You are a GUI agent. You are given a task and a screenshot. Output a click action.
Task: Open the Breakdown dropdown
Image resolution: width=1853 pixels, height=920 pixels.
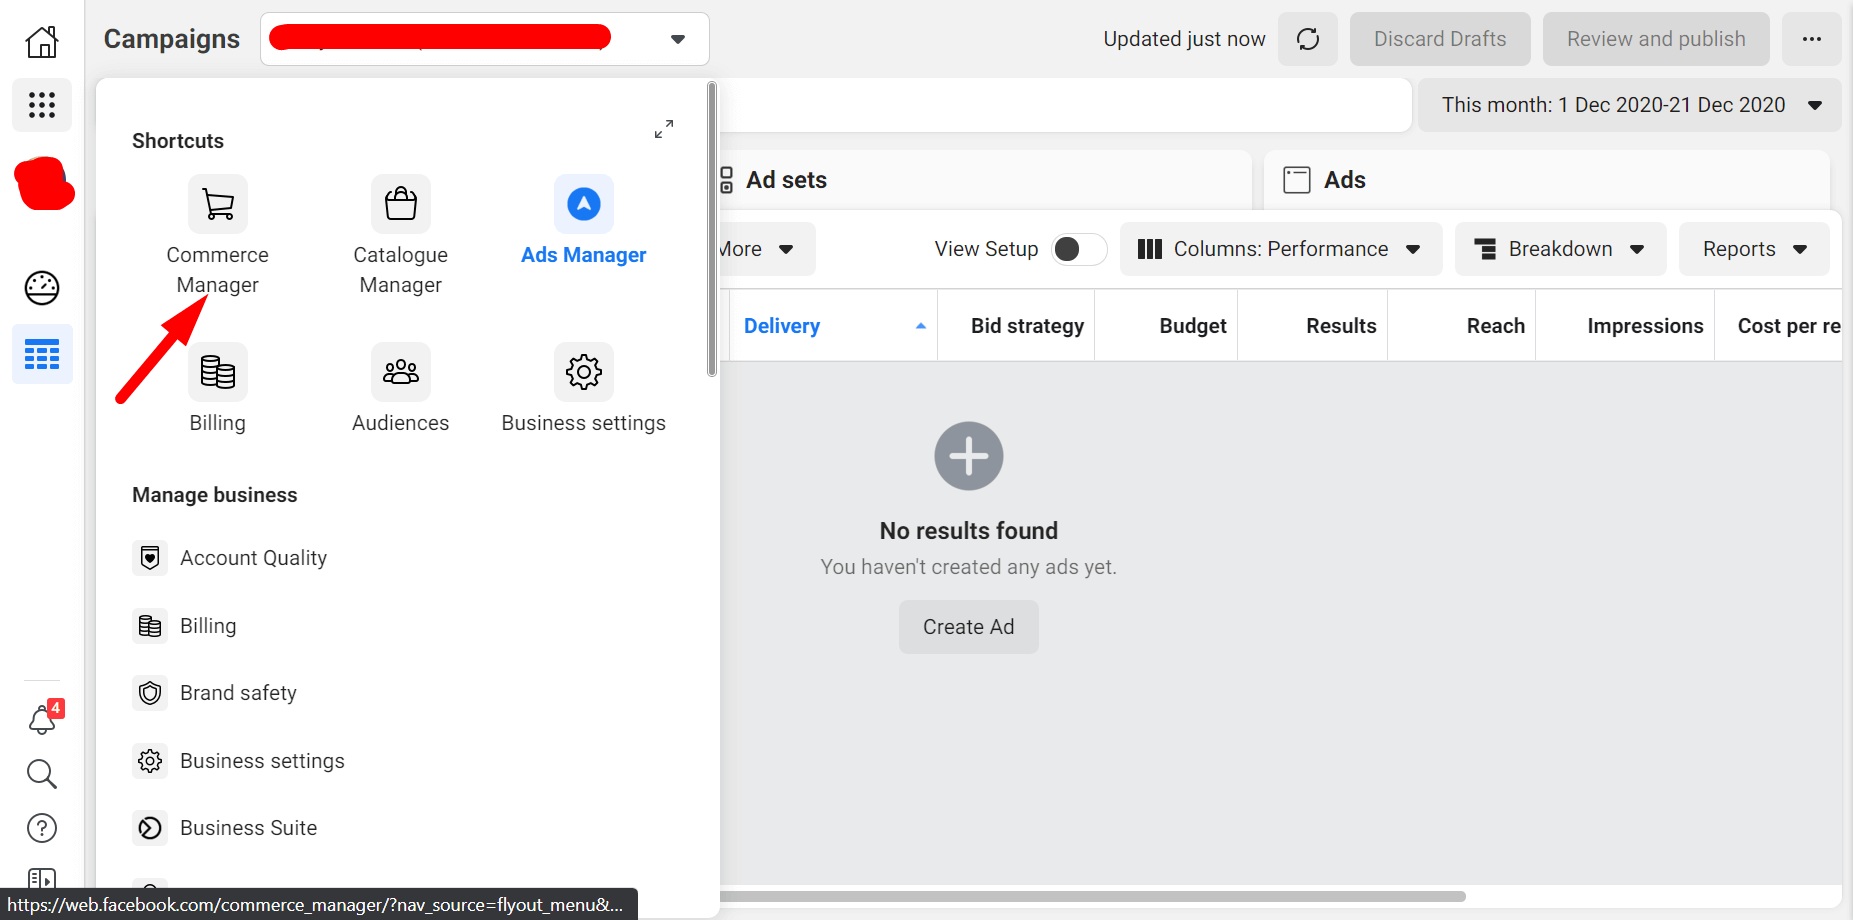(1560, 249)
